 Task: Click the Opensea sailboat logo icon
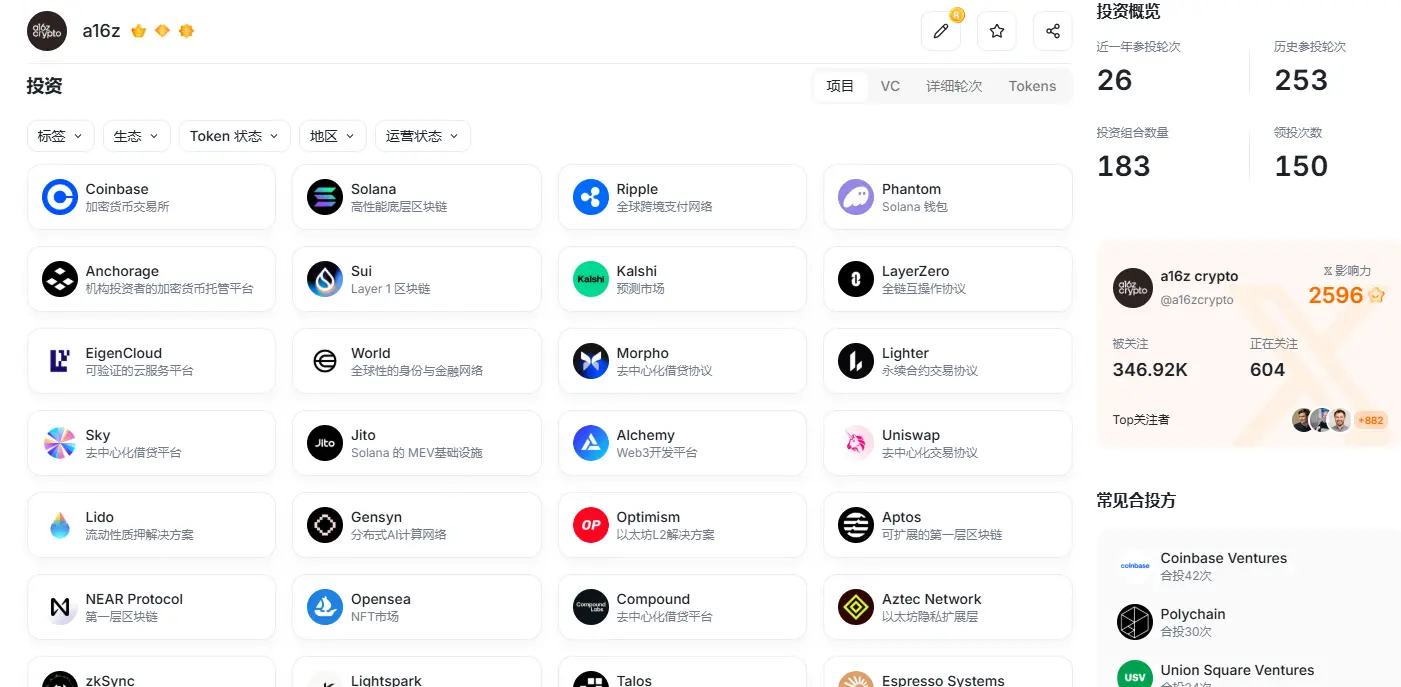tap(325, 607)
